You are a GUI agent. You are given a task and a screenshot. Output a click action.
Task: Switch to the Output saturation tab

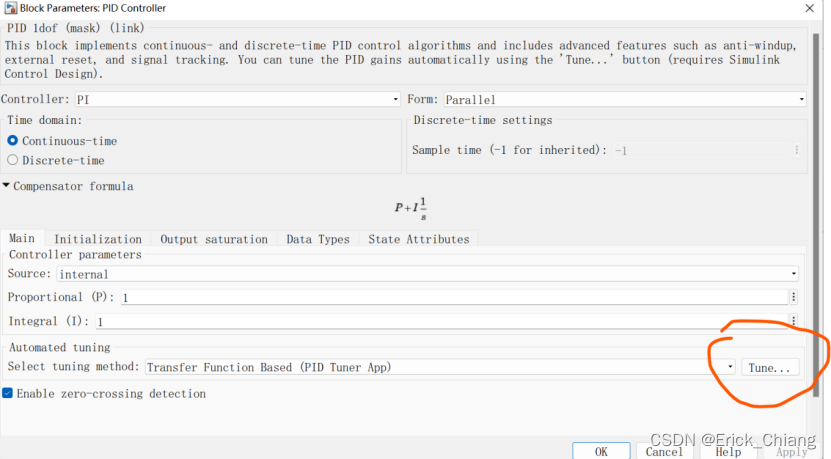[214, 239]
